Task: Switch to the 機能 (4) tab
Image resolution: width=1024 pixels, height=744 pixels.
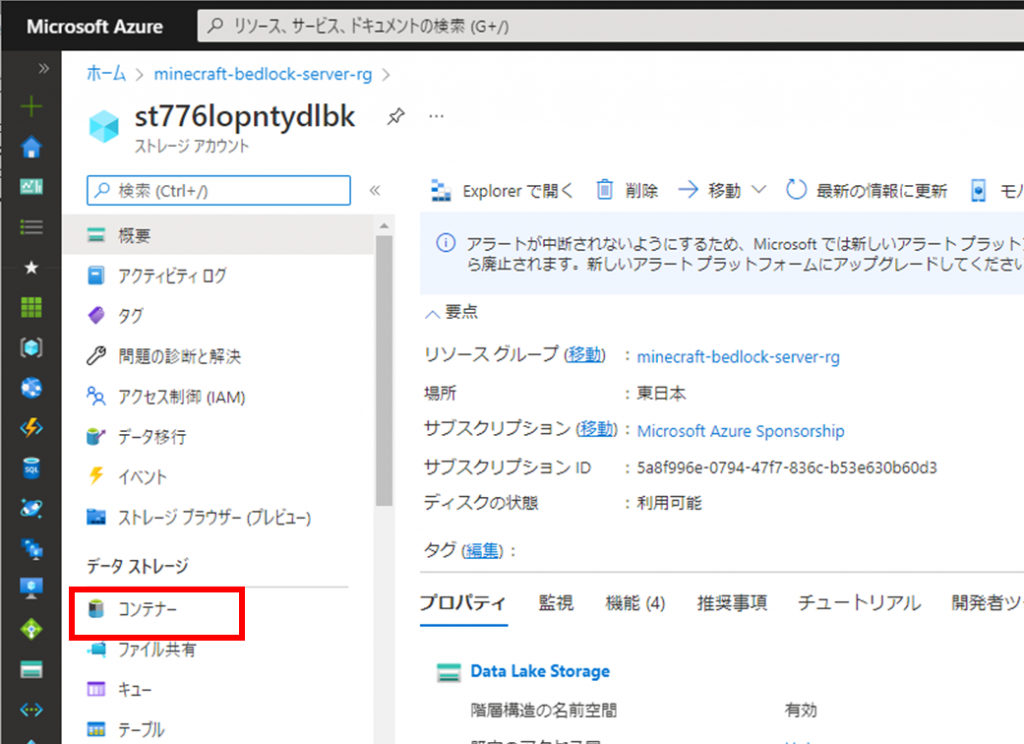Action: [635, 603]
